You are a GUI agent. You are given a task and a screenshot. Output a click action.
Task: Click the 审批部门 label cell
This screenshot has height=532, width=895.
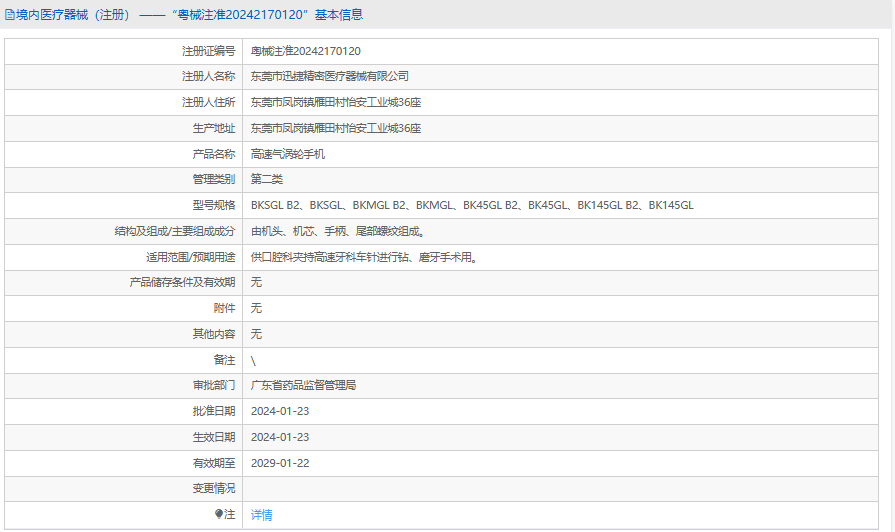click(124, 385)
